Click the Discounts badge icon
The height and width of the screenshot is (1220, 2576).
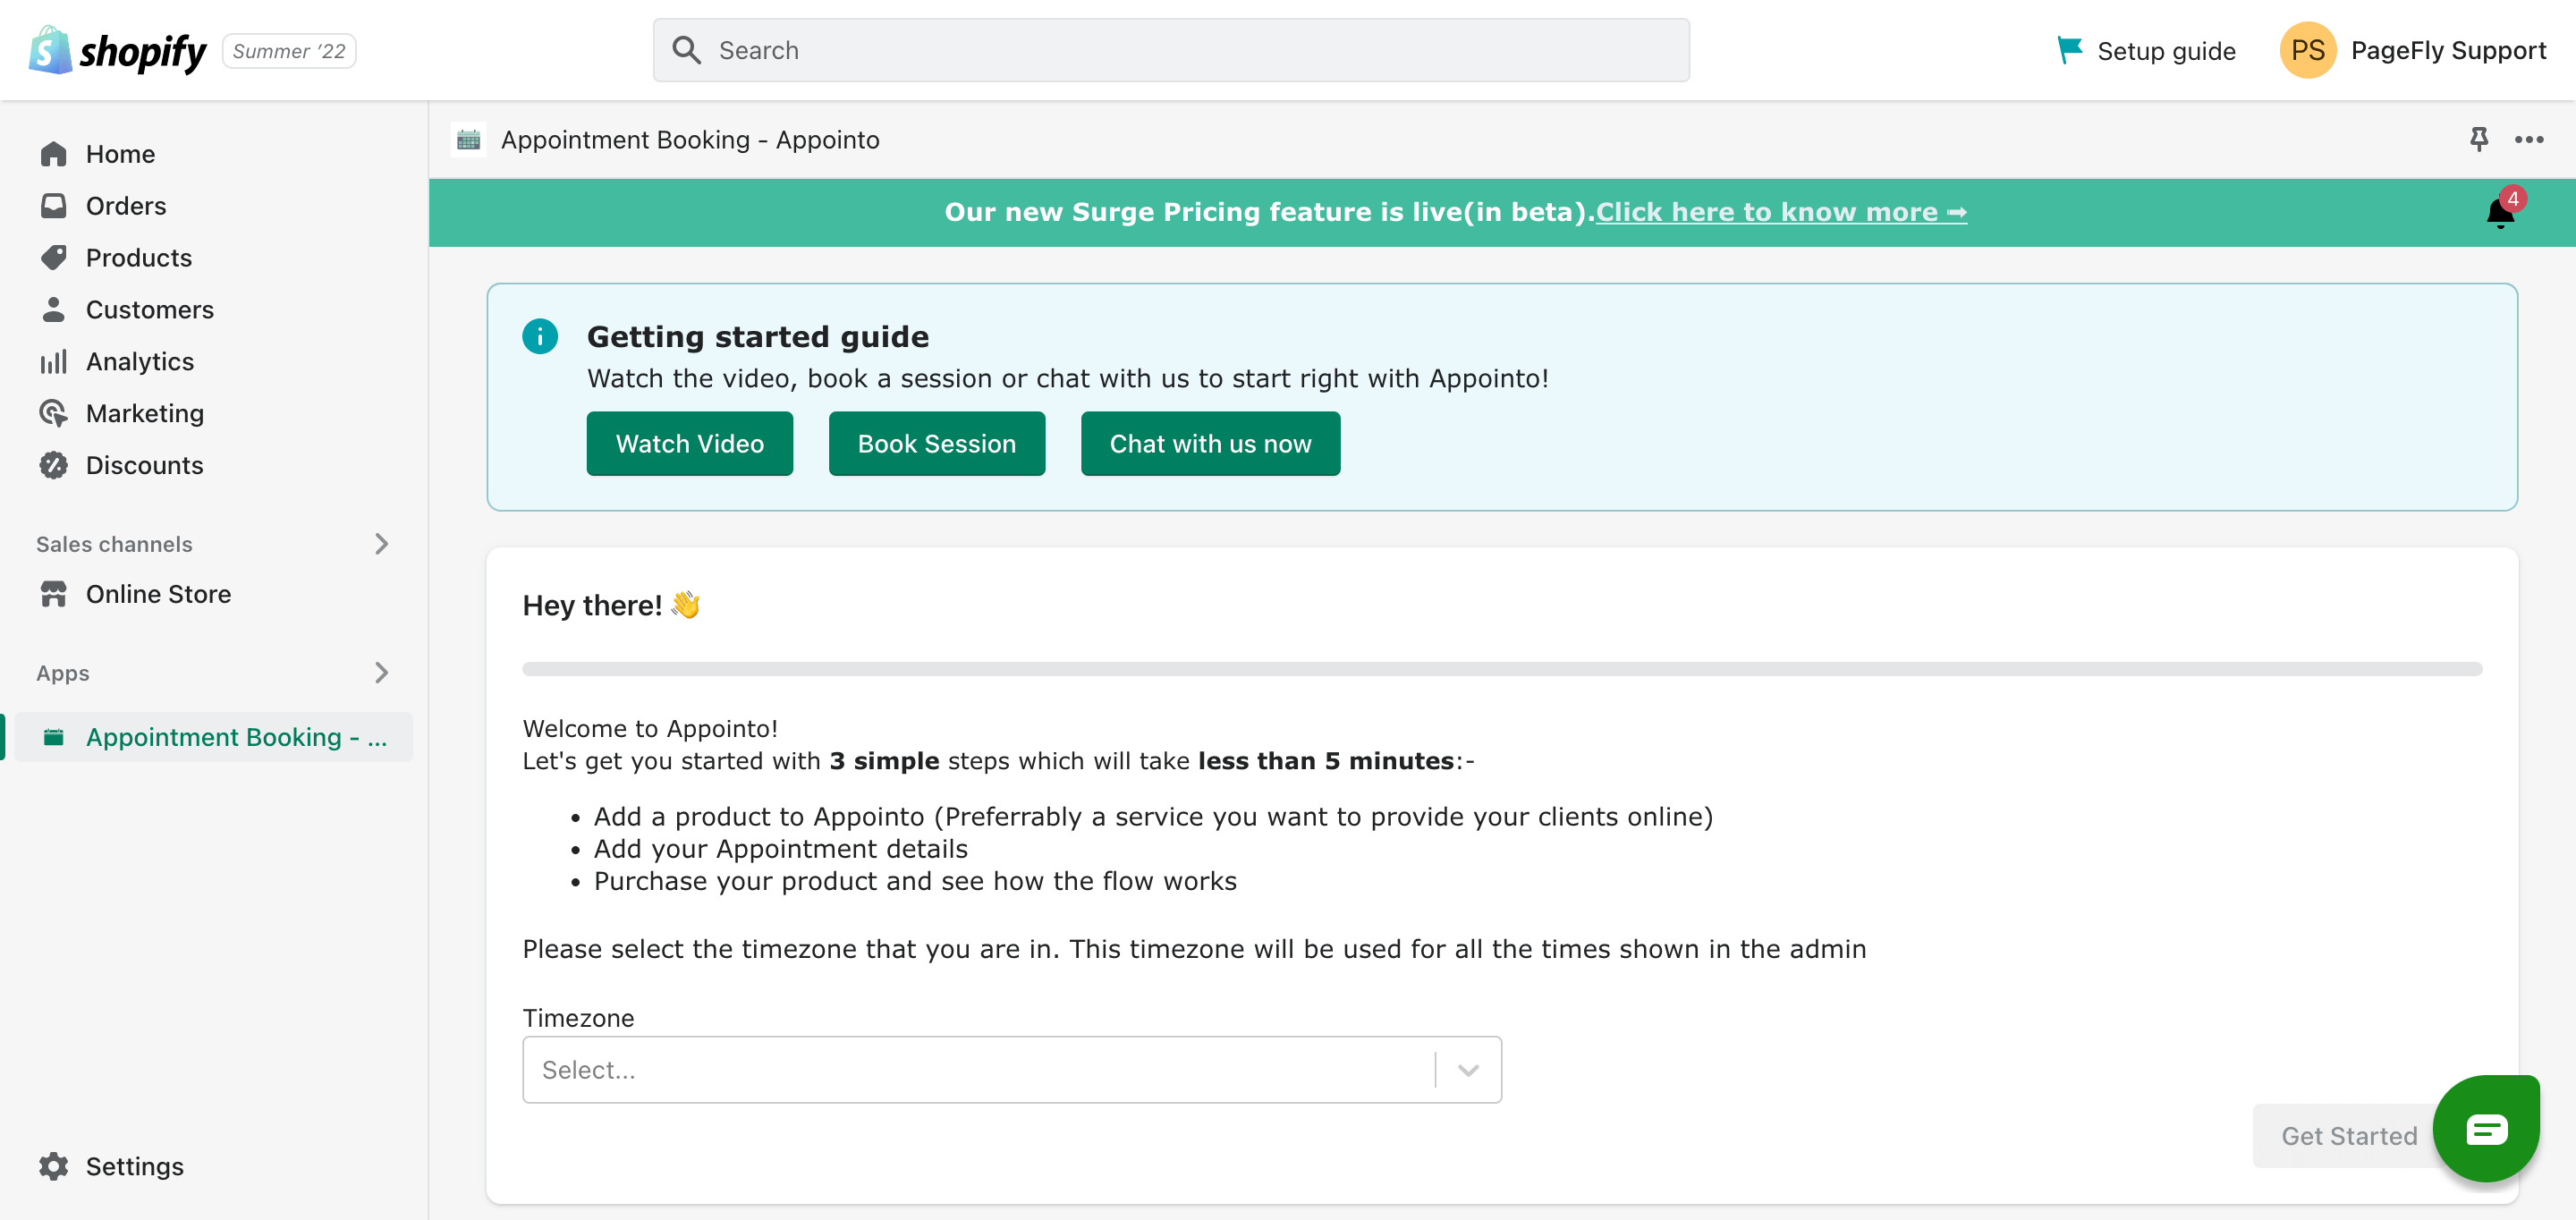tap(53, 466)
